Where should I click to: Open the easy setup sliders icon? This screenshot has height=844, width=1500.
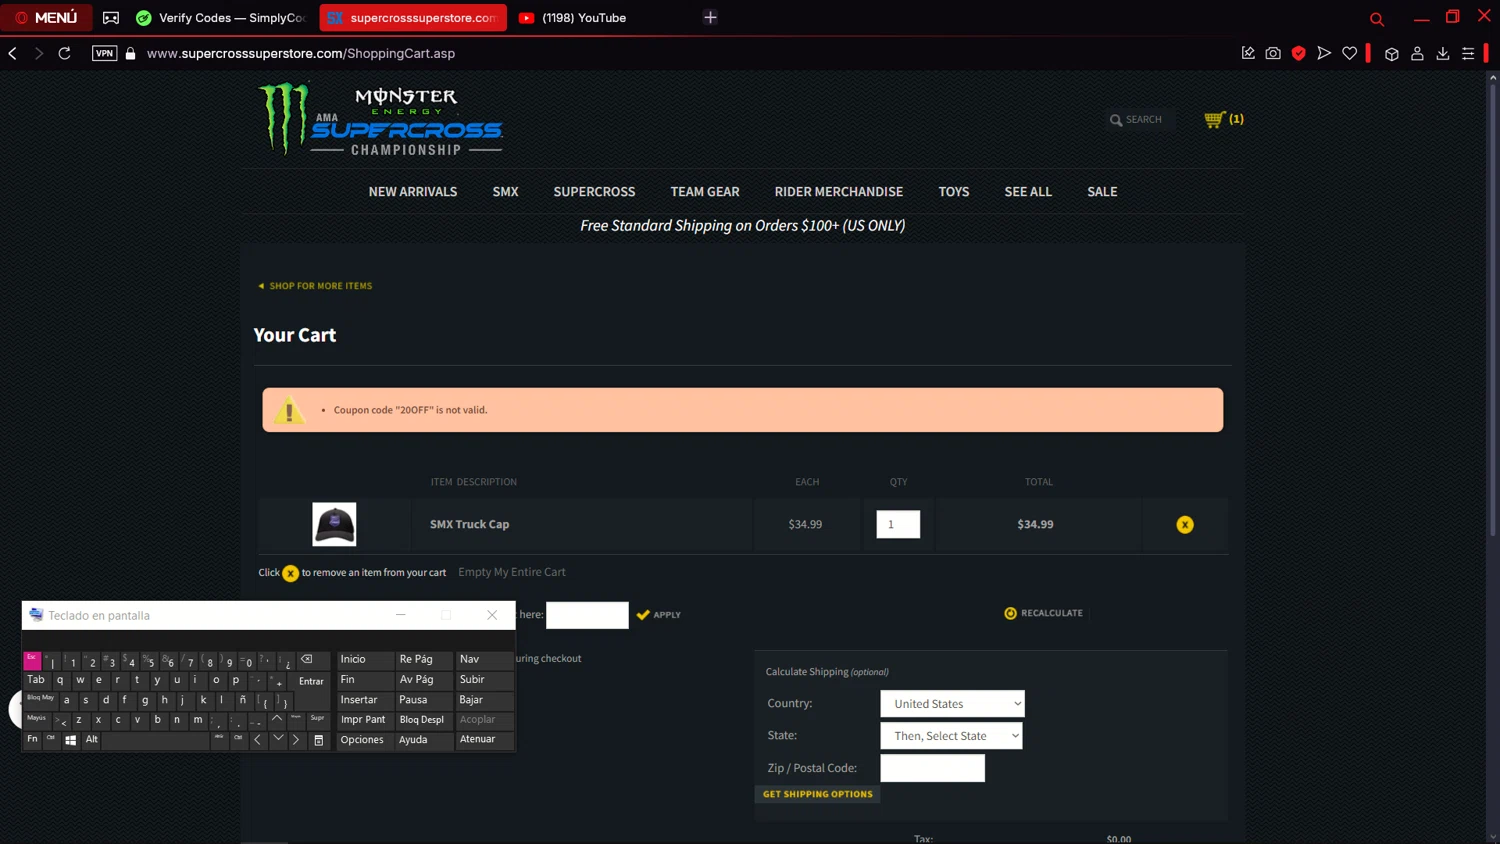click(x=1468, y=53)
